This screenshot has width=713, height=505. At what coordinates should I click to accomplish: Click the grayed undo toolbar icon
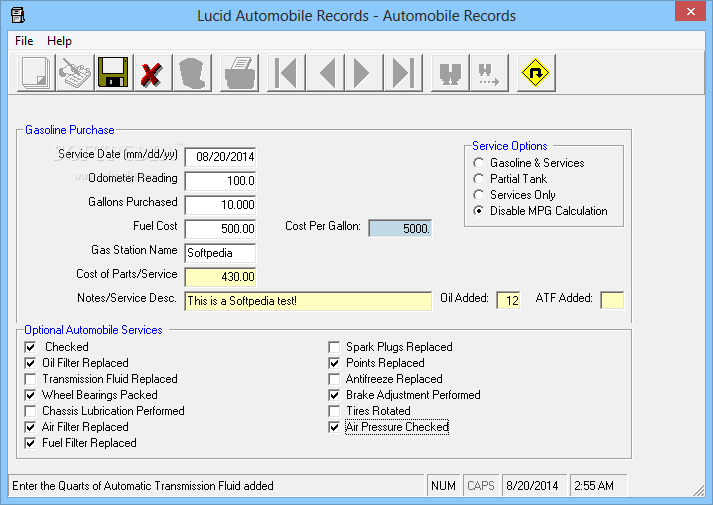pyautogui.click(x=192, y=73)
